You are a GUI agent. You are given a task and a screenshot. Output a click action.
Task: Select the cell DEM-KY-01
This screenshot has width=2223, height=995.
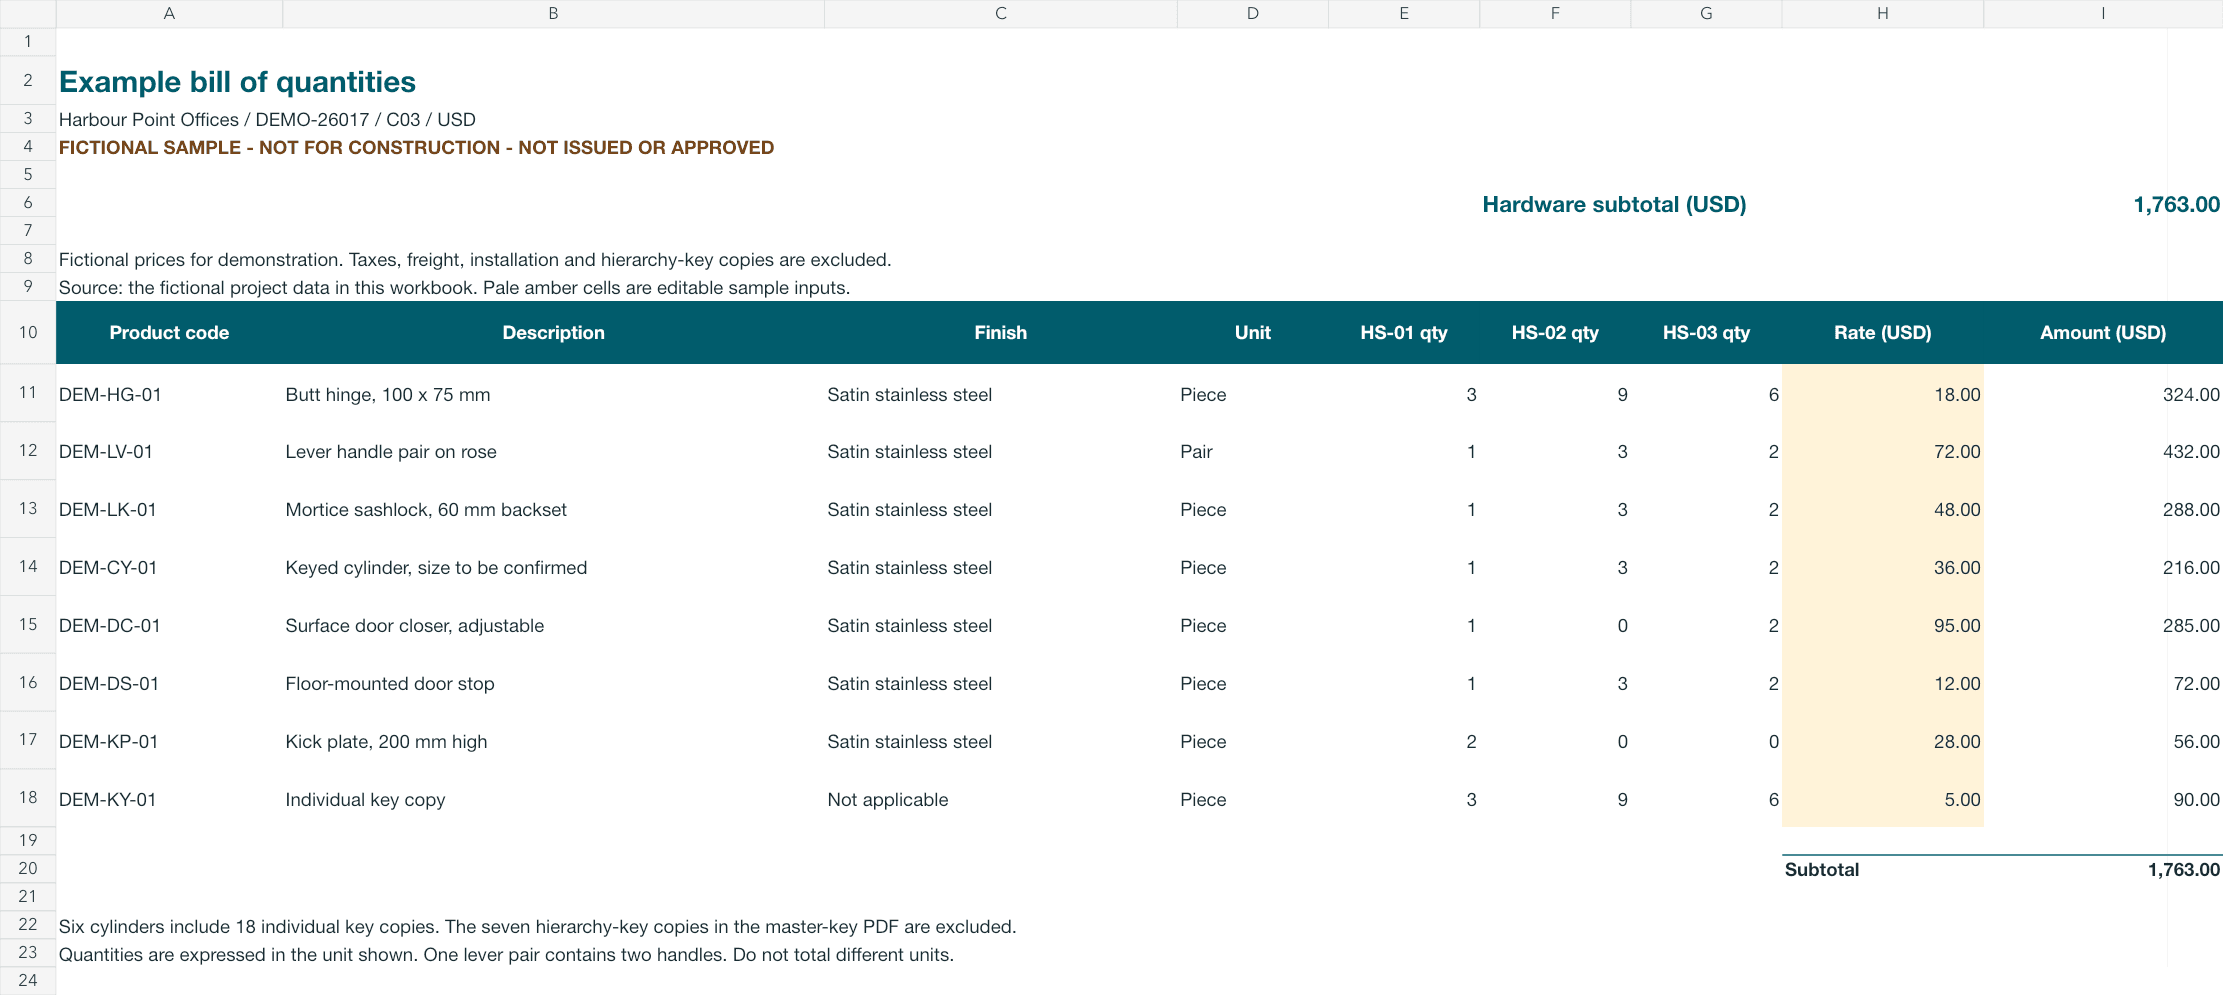(x=169, y=799)
